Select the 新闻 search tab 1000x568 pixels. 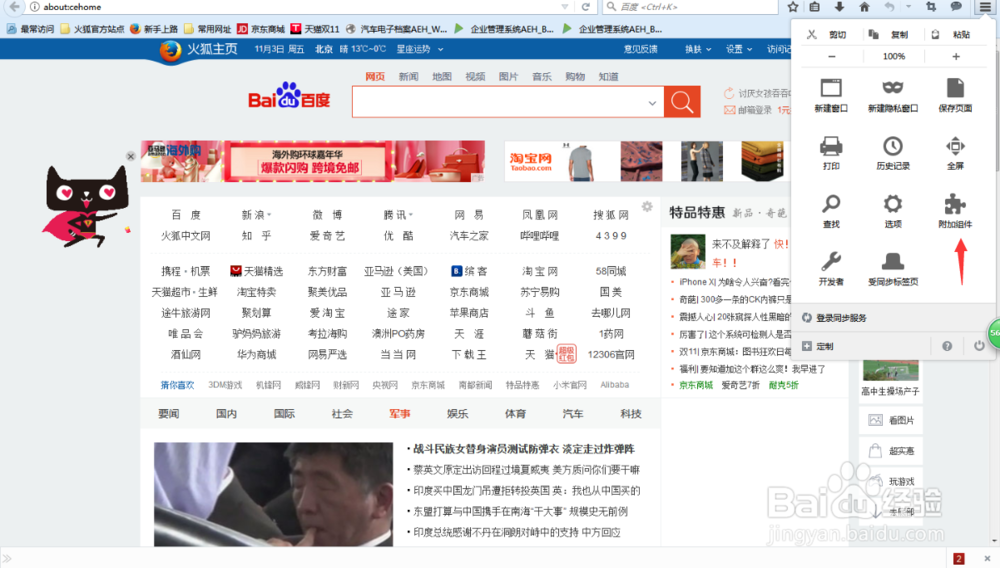coord(408,76)
